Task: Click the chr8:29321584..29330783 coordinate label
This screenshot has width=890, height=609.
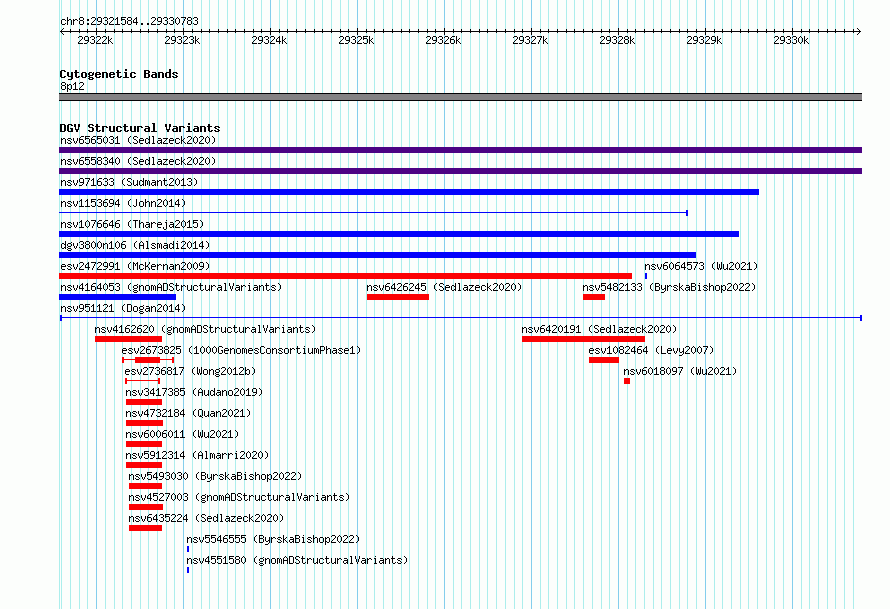Action: pyautogui.click(x=129, y=21)
